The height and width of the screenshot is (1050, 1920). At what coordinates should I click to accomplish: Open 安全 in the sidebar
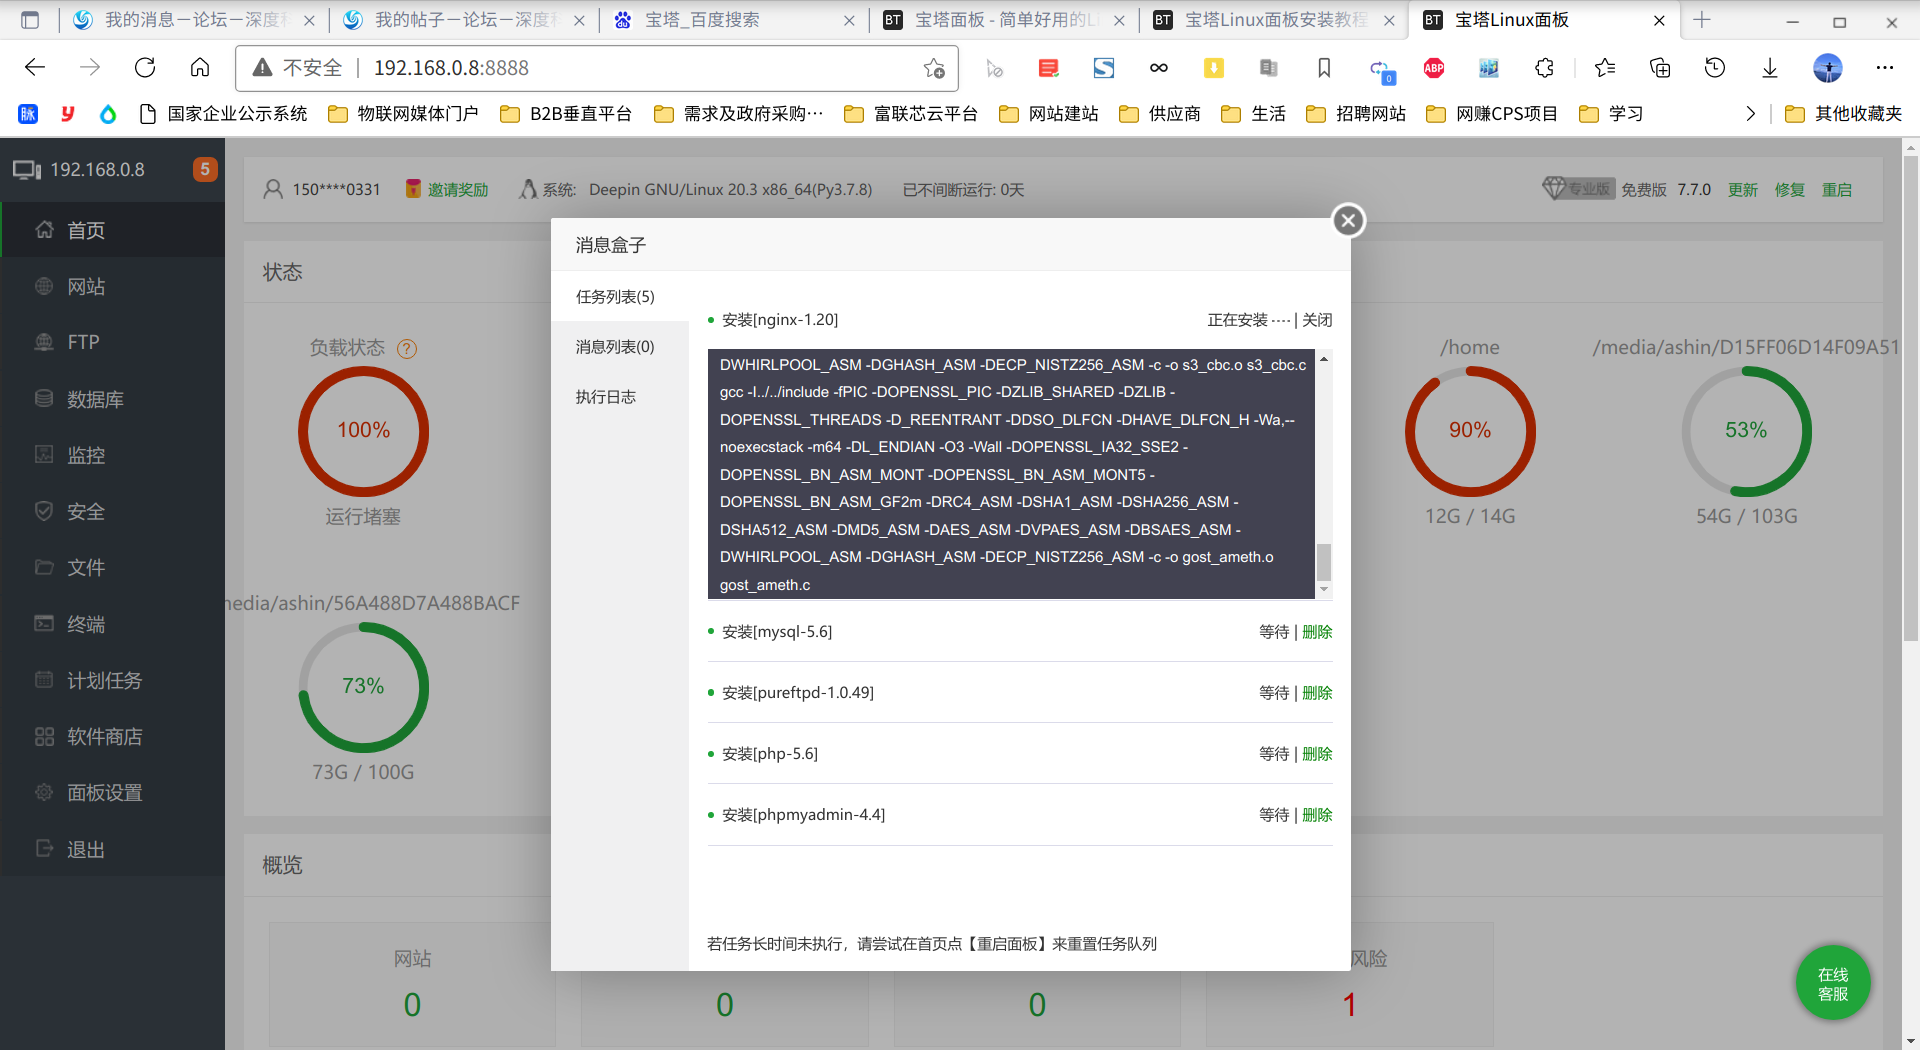(113, 511)
